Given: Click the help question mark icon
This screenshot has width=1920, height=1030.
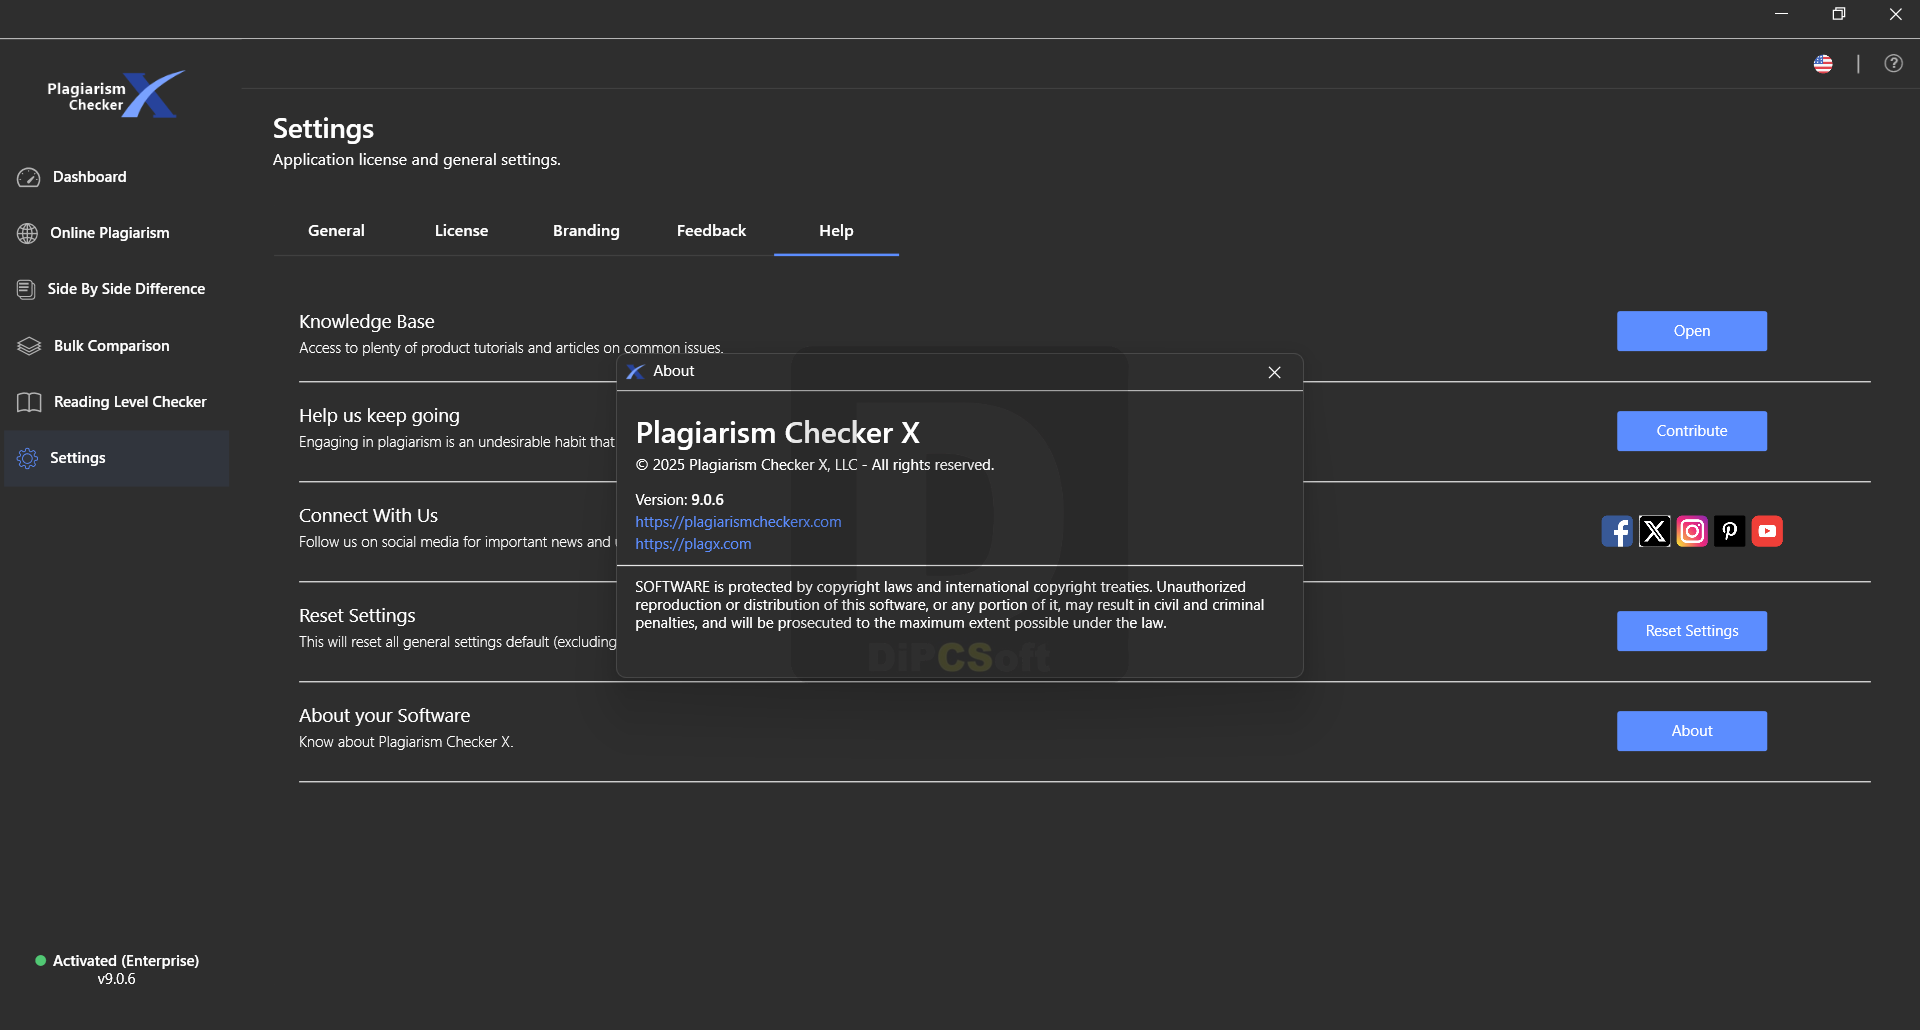Looking at the screenshot, I should click(x=1893, y=64).
